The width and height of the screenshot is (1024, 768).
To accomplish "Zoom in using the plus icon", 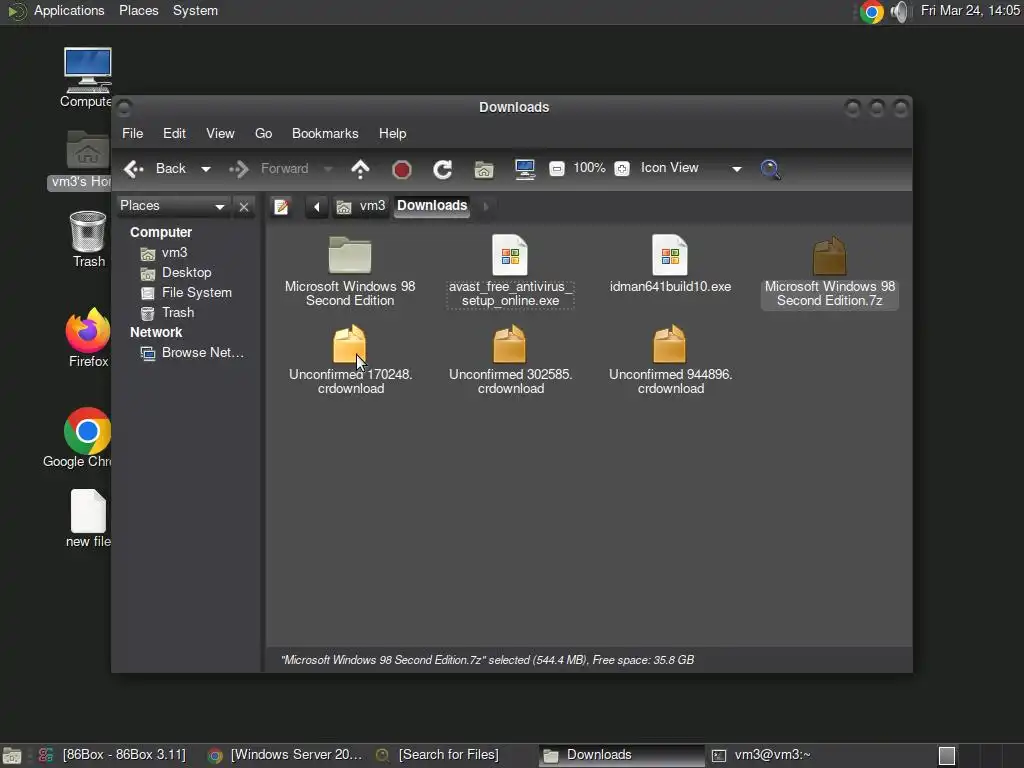I will tap(622, 169).
